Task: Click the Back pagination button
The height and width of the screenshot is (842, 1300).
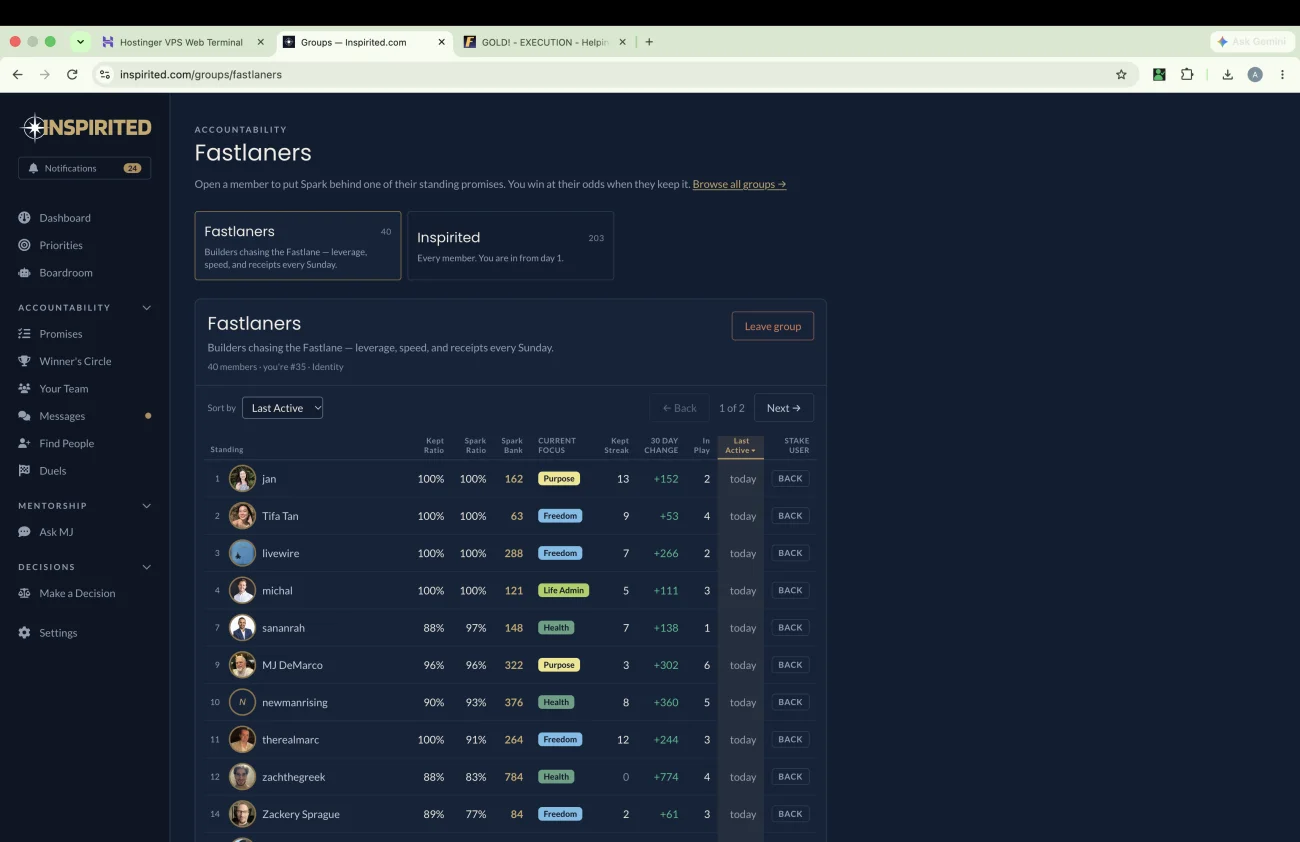Action: pos(680,408)
